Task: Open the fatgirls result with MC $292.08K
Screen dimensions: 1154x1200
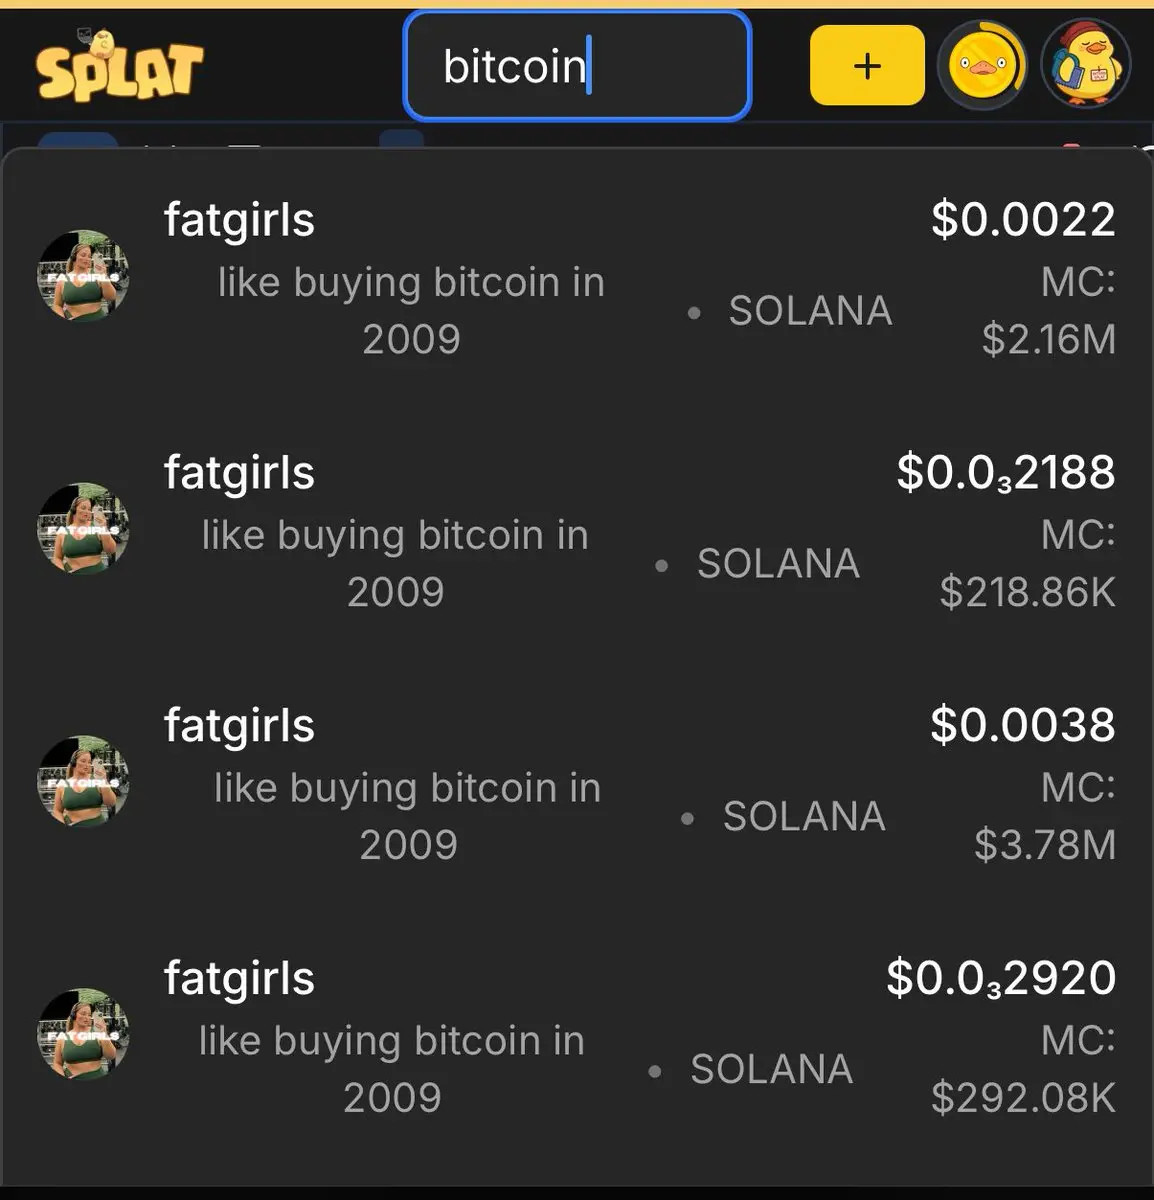Action: point(577,1037)
